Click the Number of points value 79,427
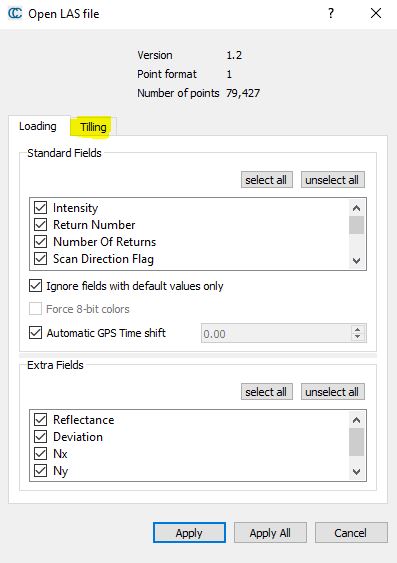Screen dimensions: 397x563 pyautogui.click(x=243, y=93)
